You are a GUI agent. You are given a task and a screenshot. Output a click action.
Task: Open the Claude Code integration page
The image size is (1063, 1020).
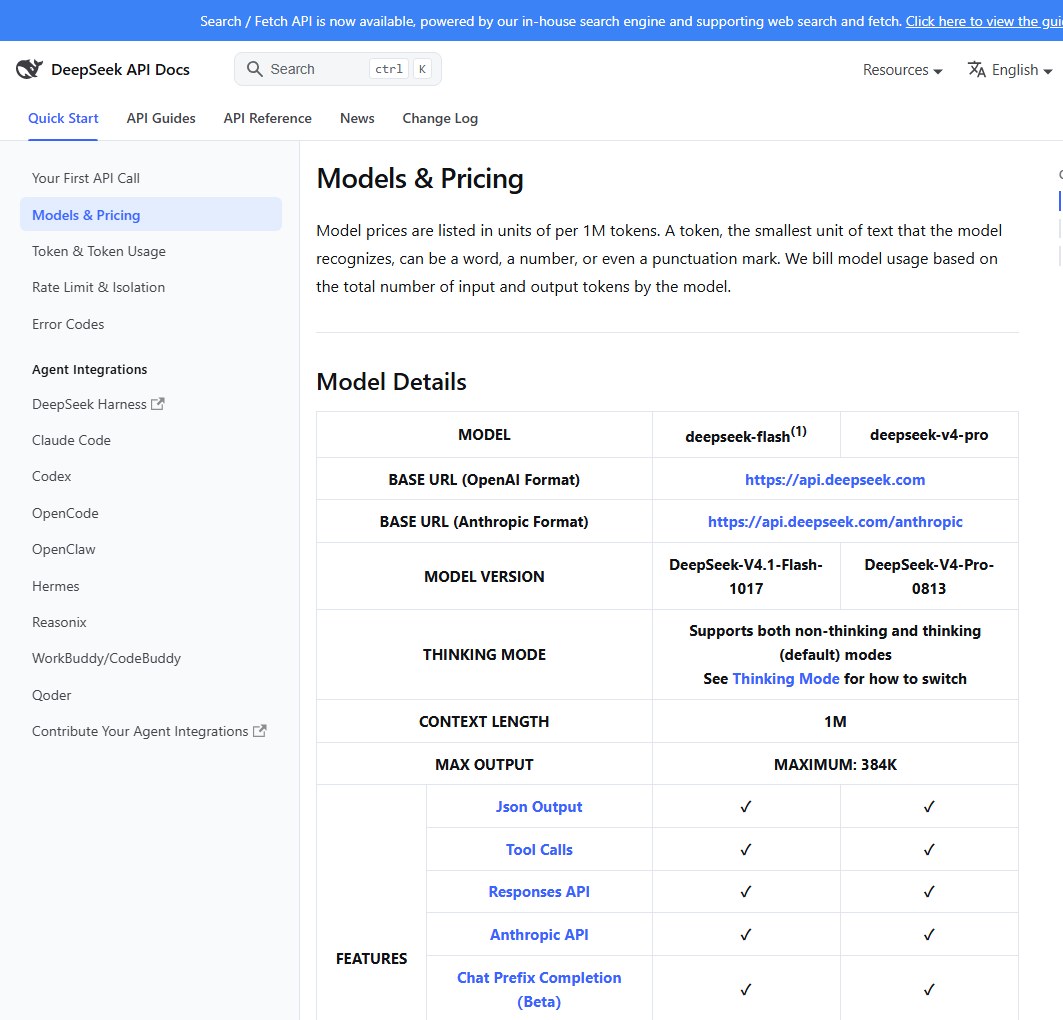click(x=71, y=441)
